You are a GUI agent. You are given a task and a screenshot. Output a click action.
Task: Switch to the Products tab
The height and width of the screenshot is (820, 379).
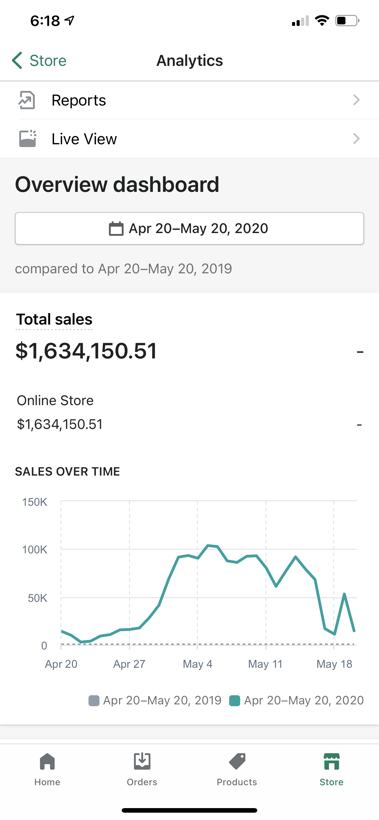coord(237,770)
